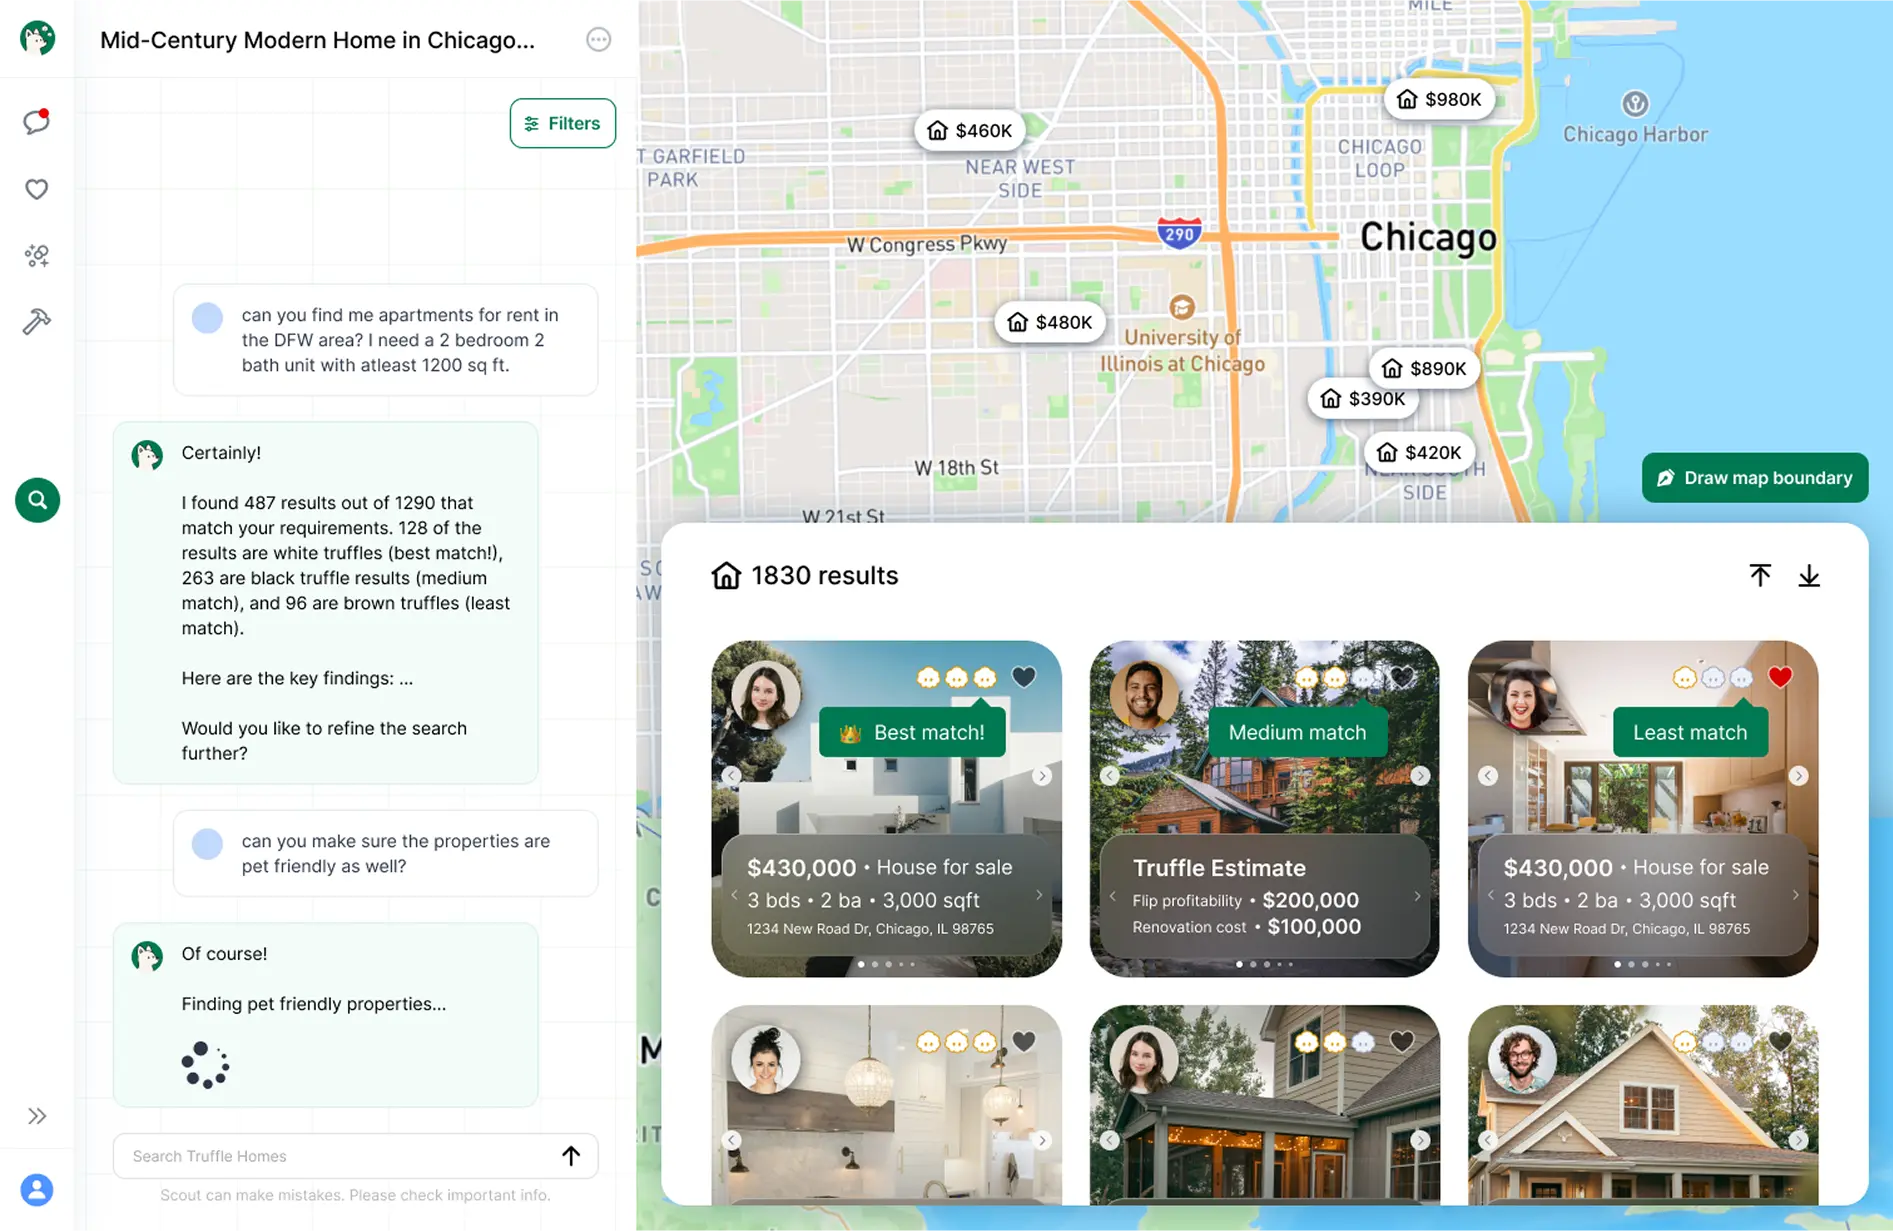
Task: Click agent avatar on chandelier kitchen card
Action: 765,1058
